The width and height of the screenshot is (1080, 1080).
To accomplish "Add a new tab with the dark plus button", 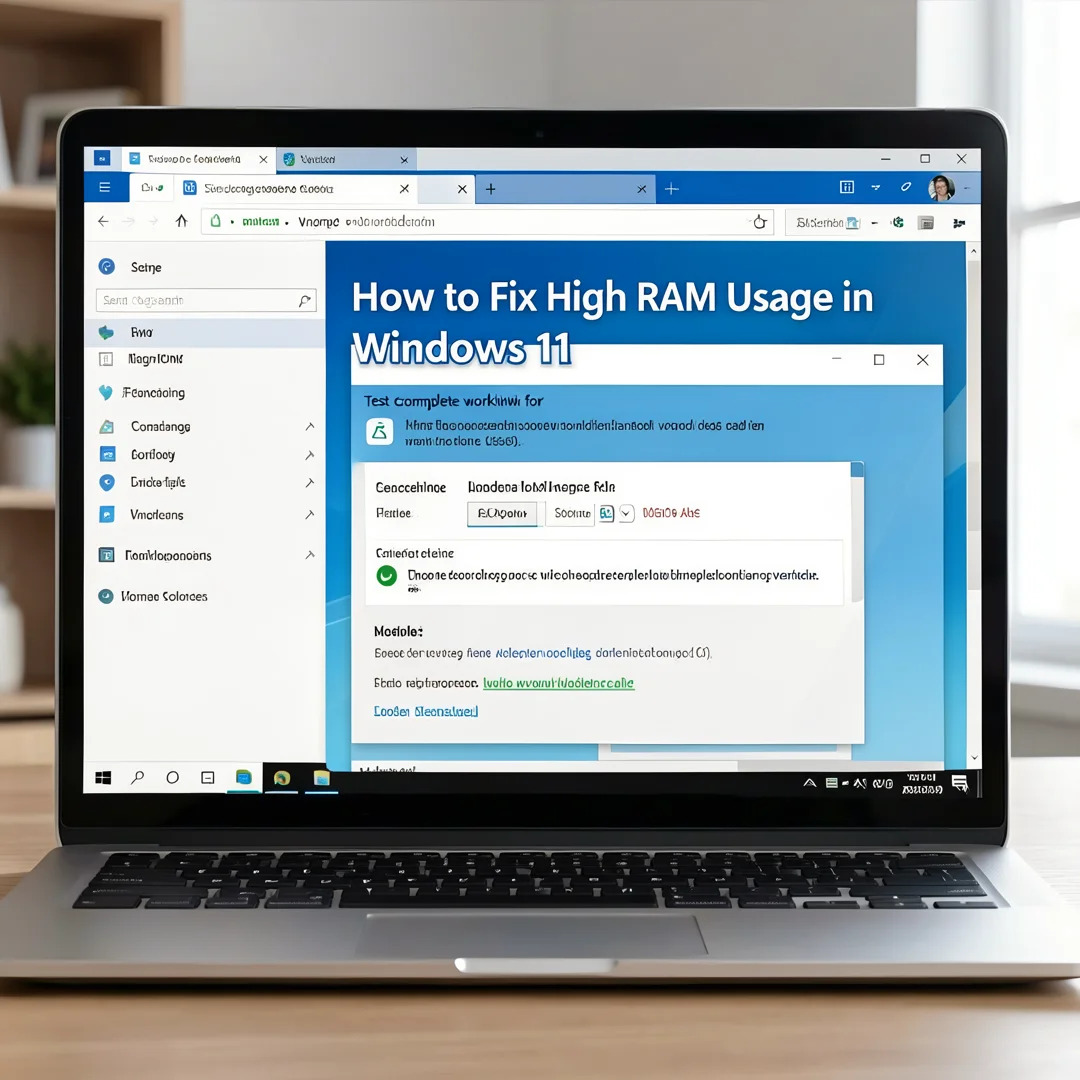I will click(x=490, y=189).
